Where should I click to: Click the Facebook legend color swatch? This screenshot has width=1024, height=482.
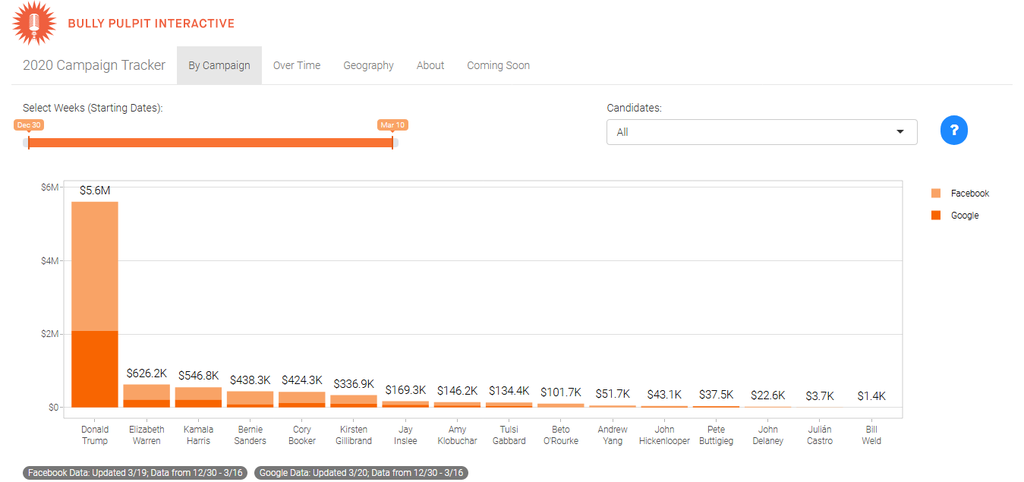[935, 193]
